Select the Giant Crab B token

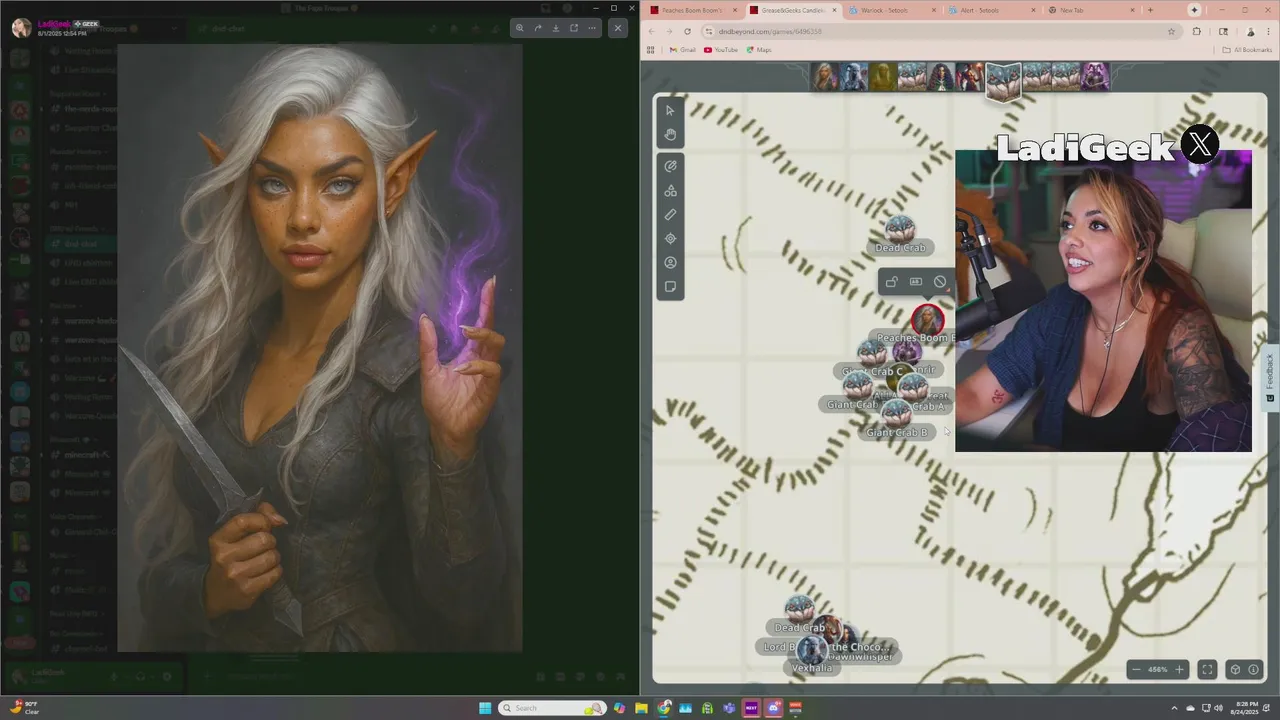(x=896, y=414)
